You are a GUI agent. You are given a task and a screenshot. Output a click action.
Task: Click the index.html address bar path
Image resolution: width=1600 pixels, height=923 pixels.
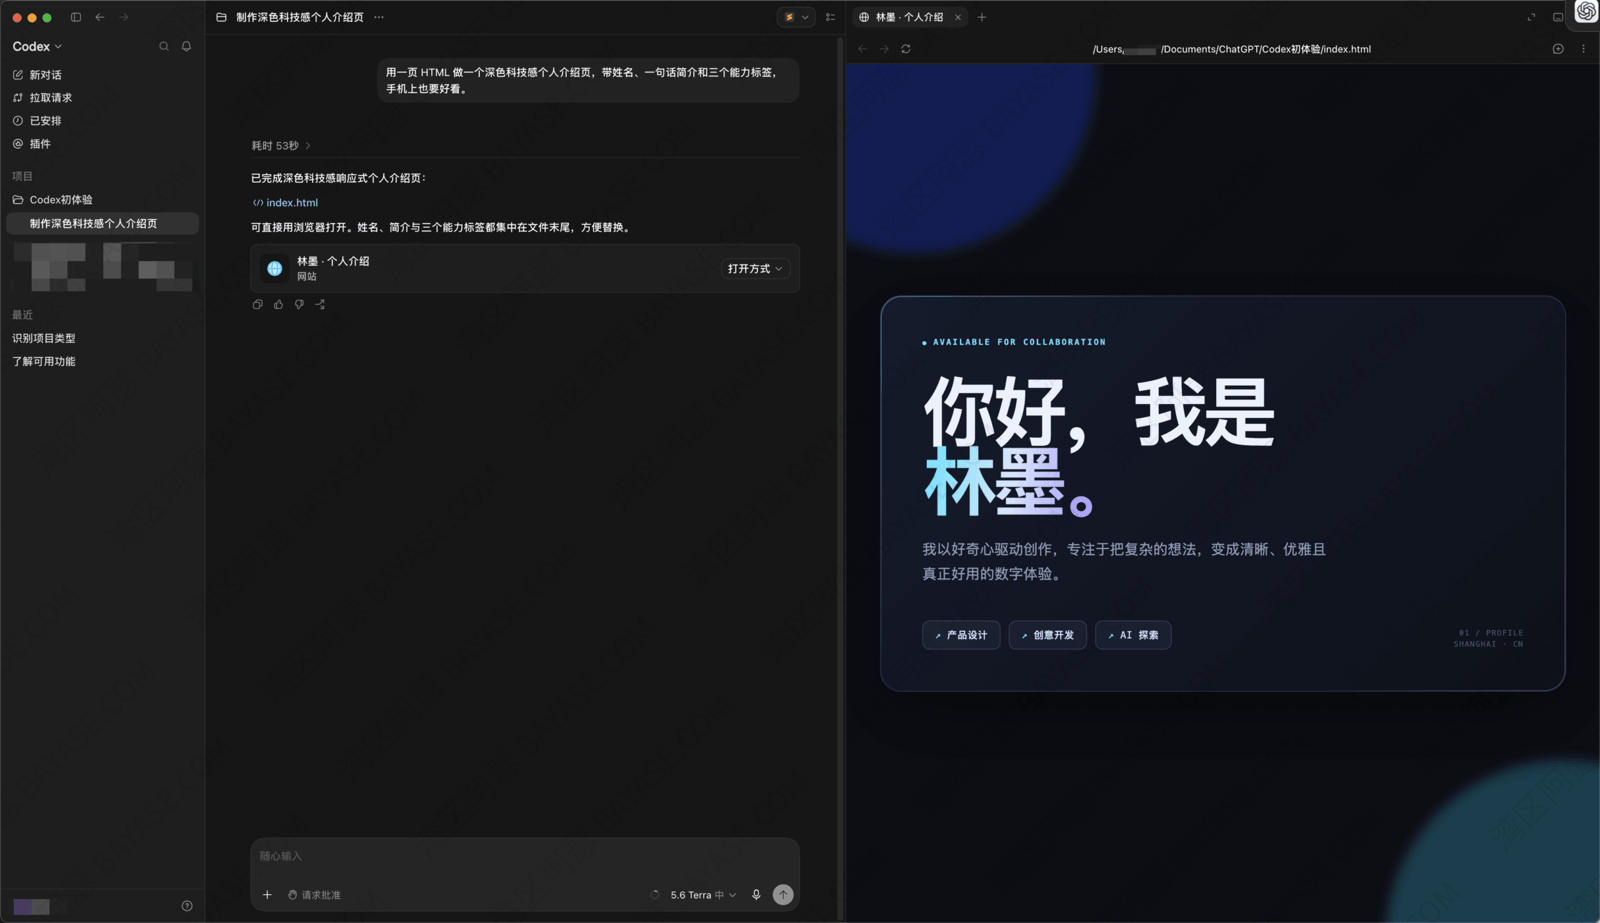point(1231,49)
